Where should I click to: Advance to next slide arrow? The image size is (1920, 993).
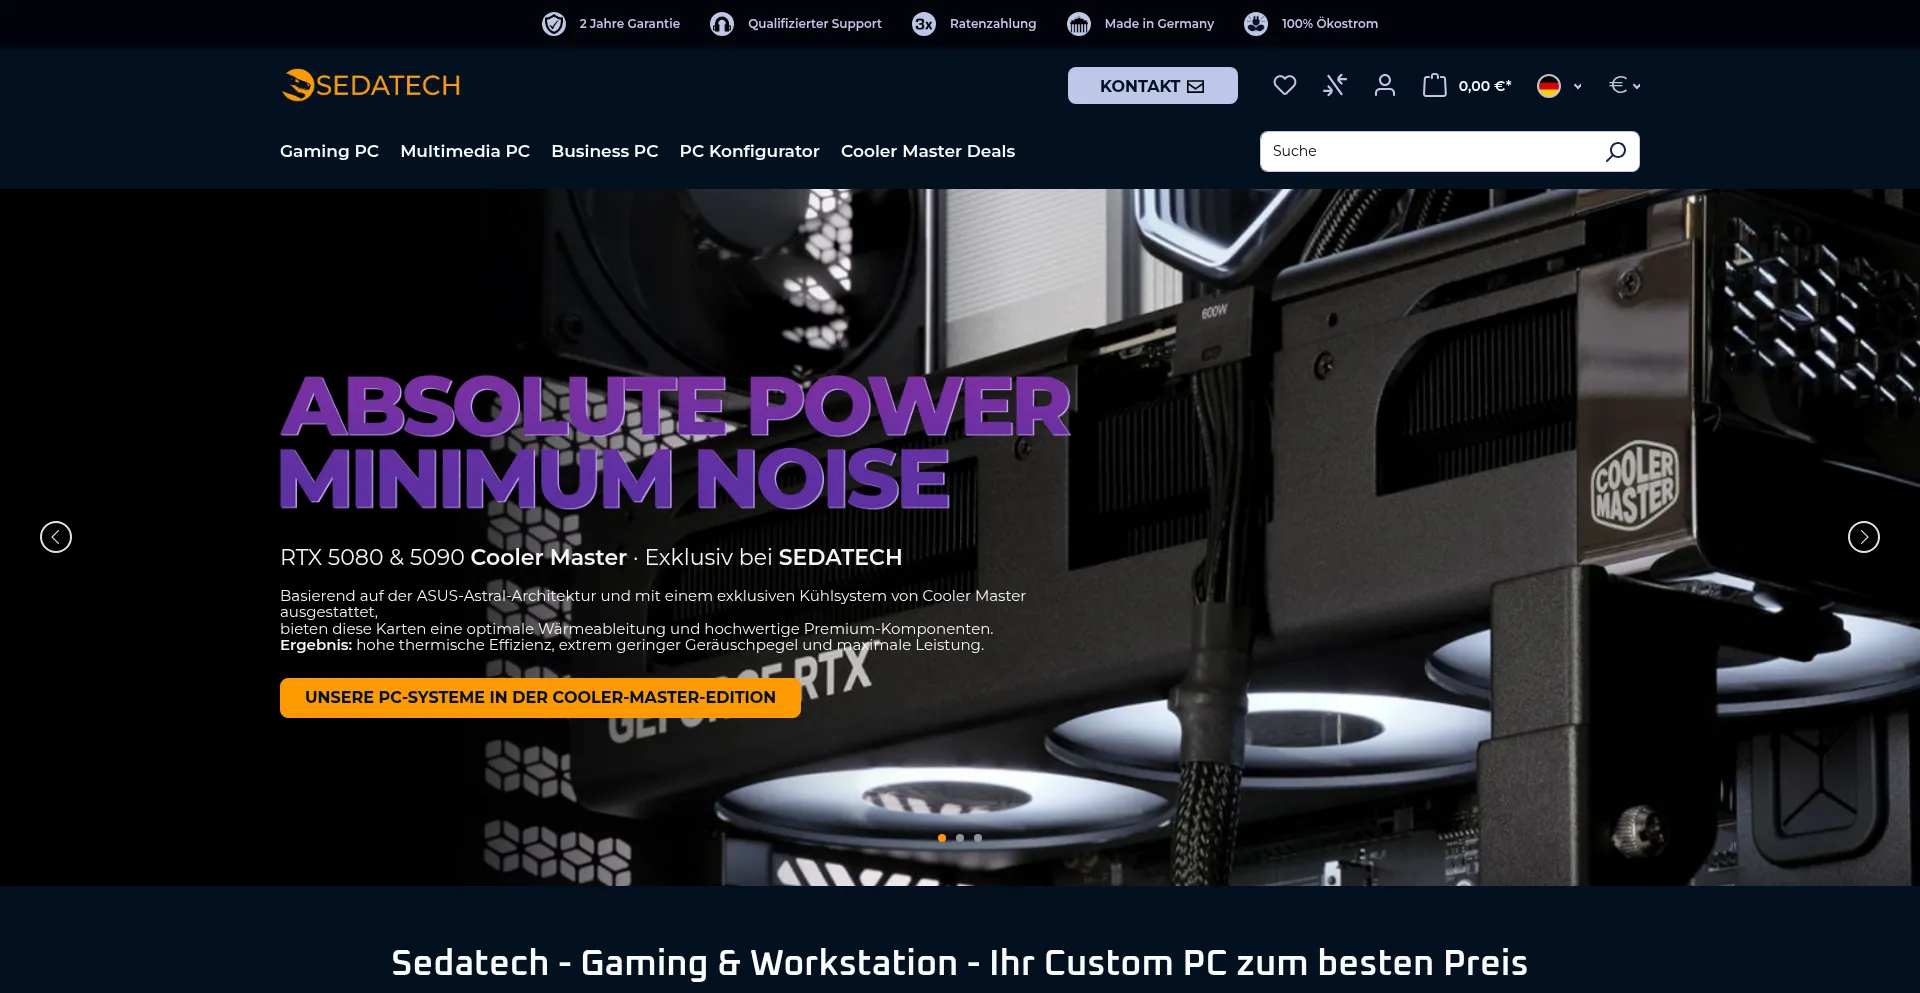pos(1863,537)
